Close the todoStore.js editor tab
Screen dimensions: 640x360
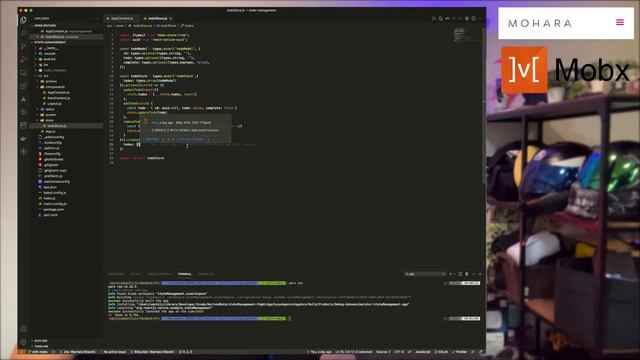tap(171, 18)
